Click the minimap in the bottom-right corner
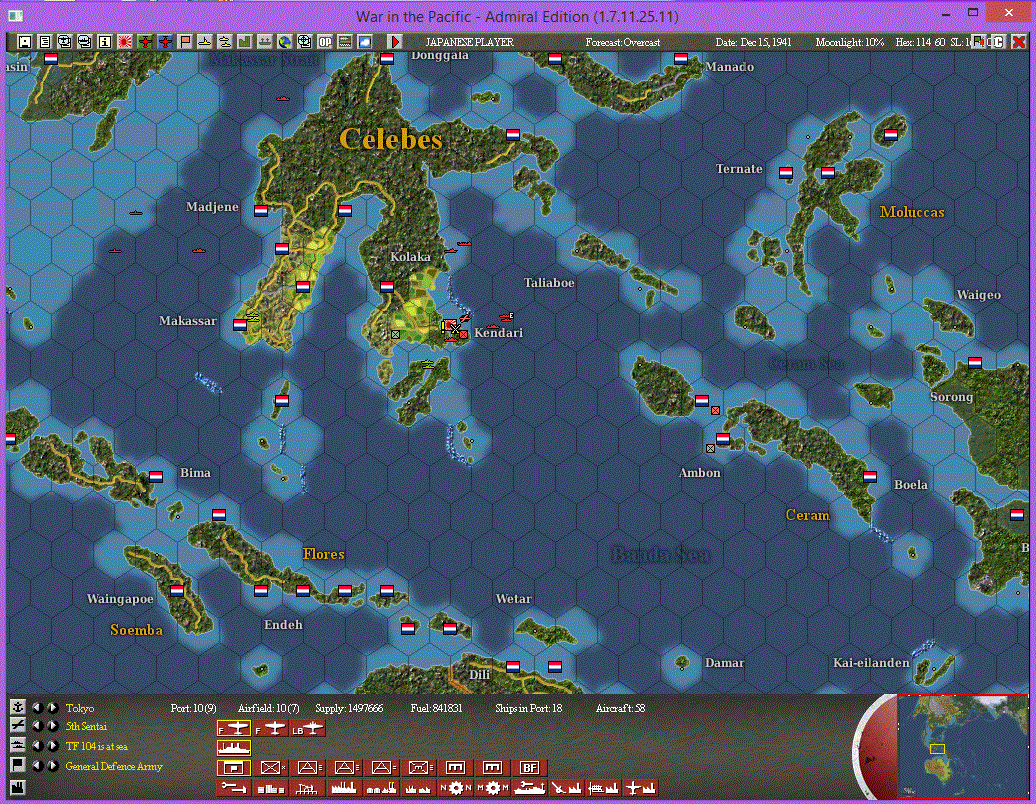Image resolution: width=1036 pixels, height=804 pixels. (963, 747)
